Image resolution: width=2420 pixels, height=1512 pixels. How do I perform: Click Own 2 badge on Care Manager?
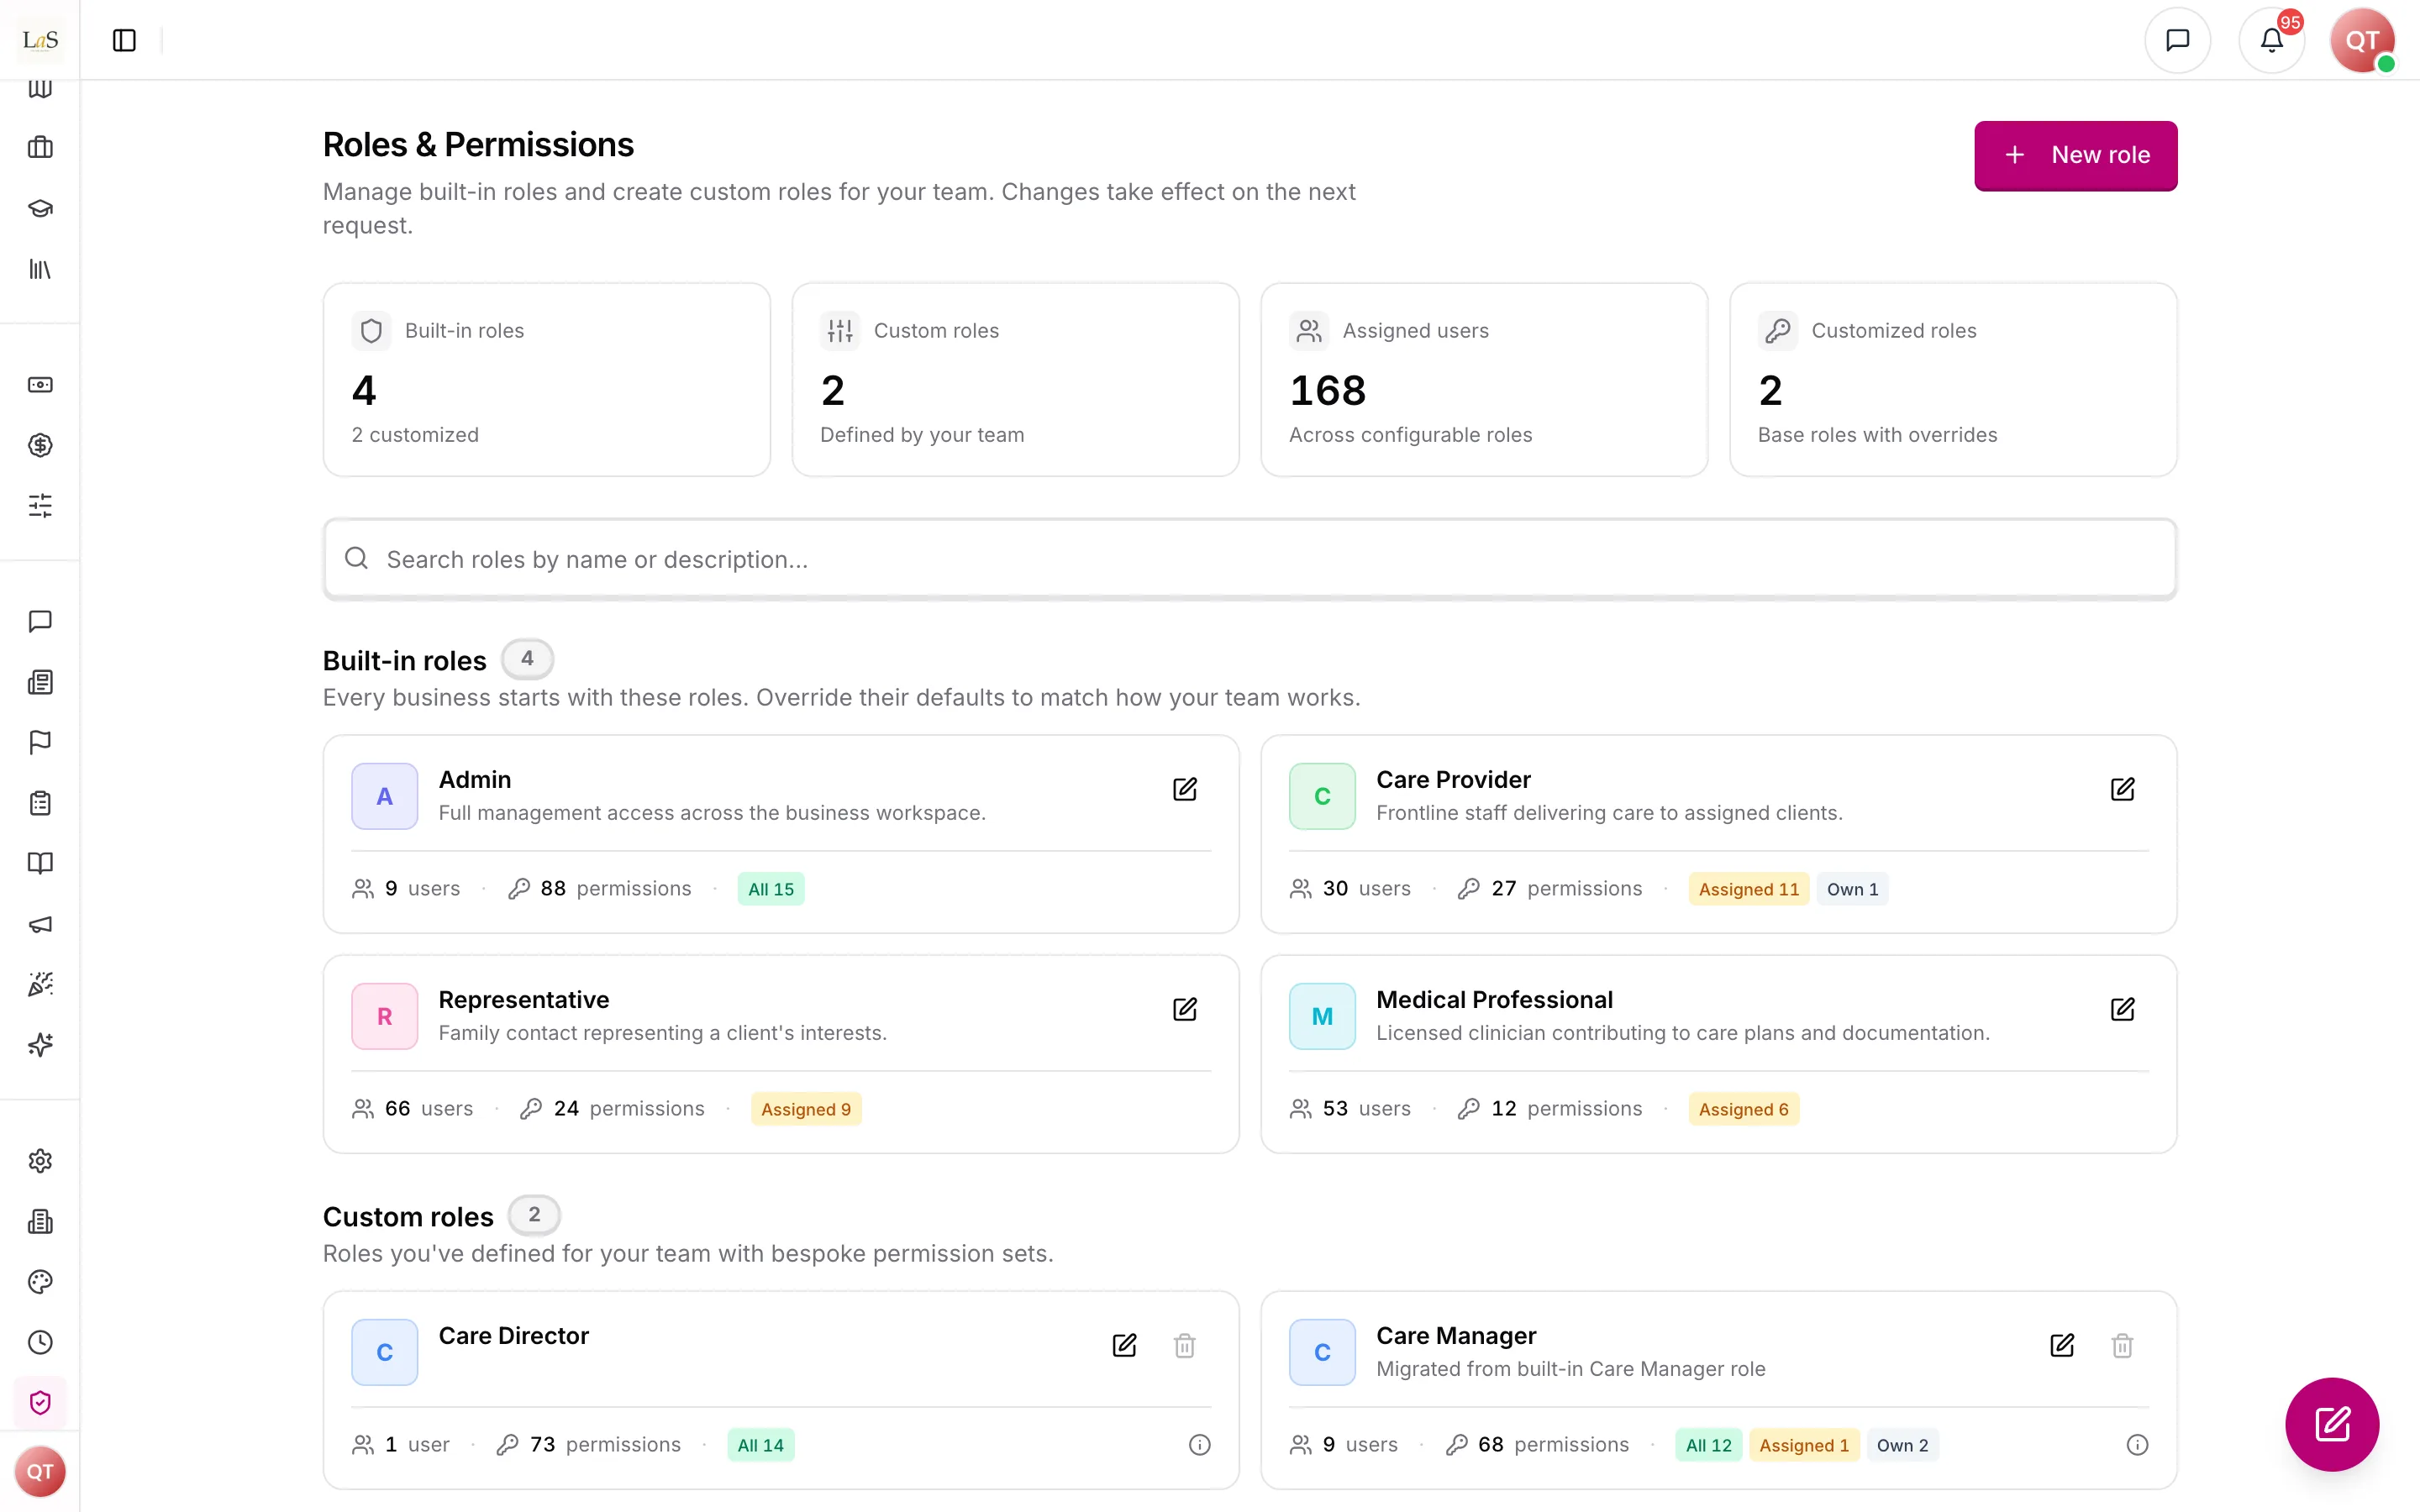(x=1902, y=1445)
